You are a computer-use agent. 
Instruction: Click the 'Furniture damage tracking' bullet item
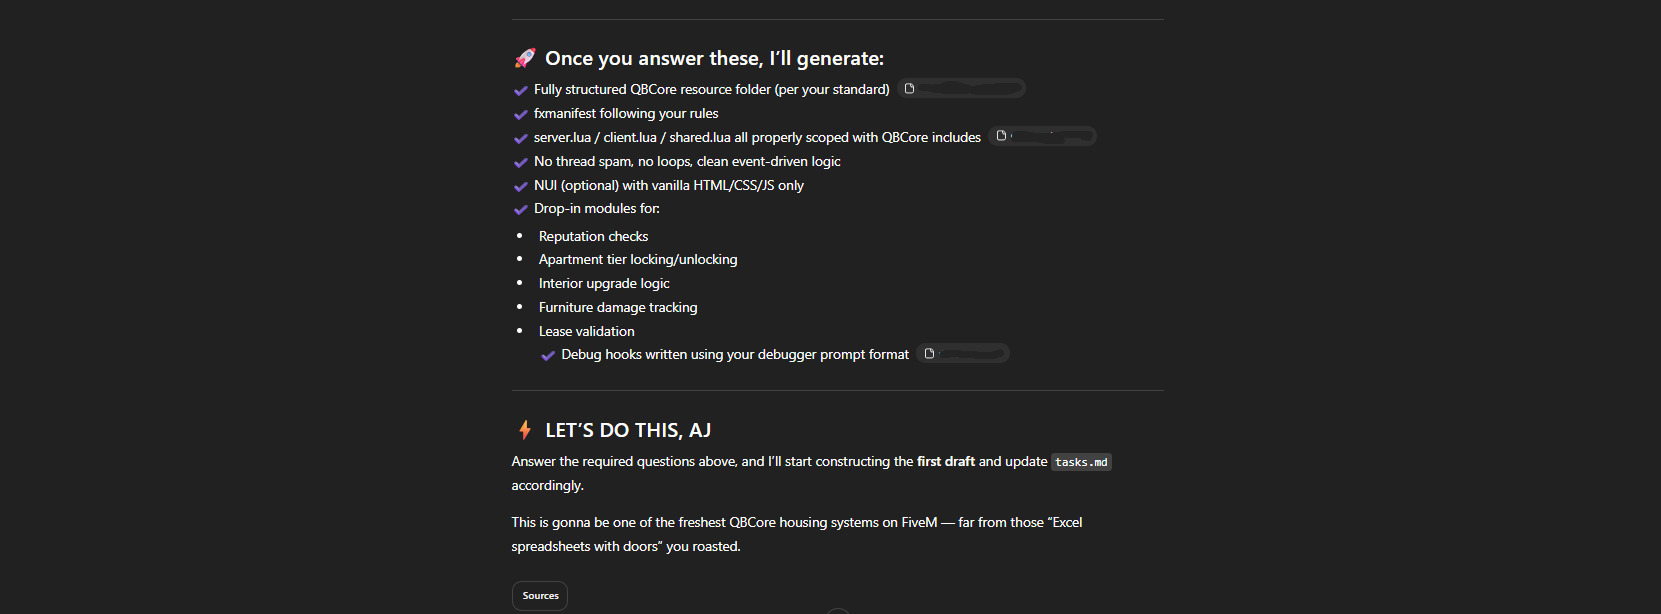618,308
